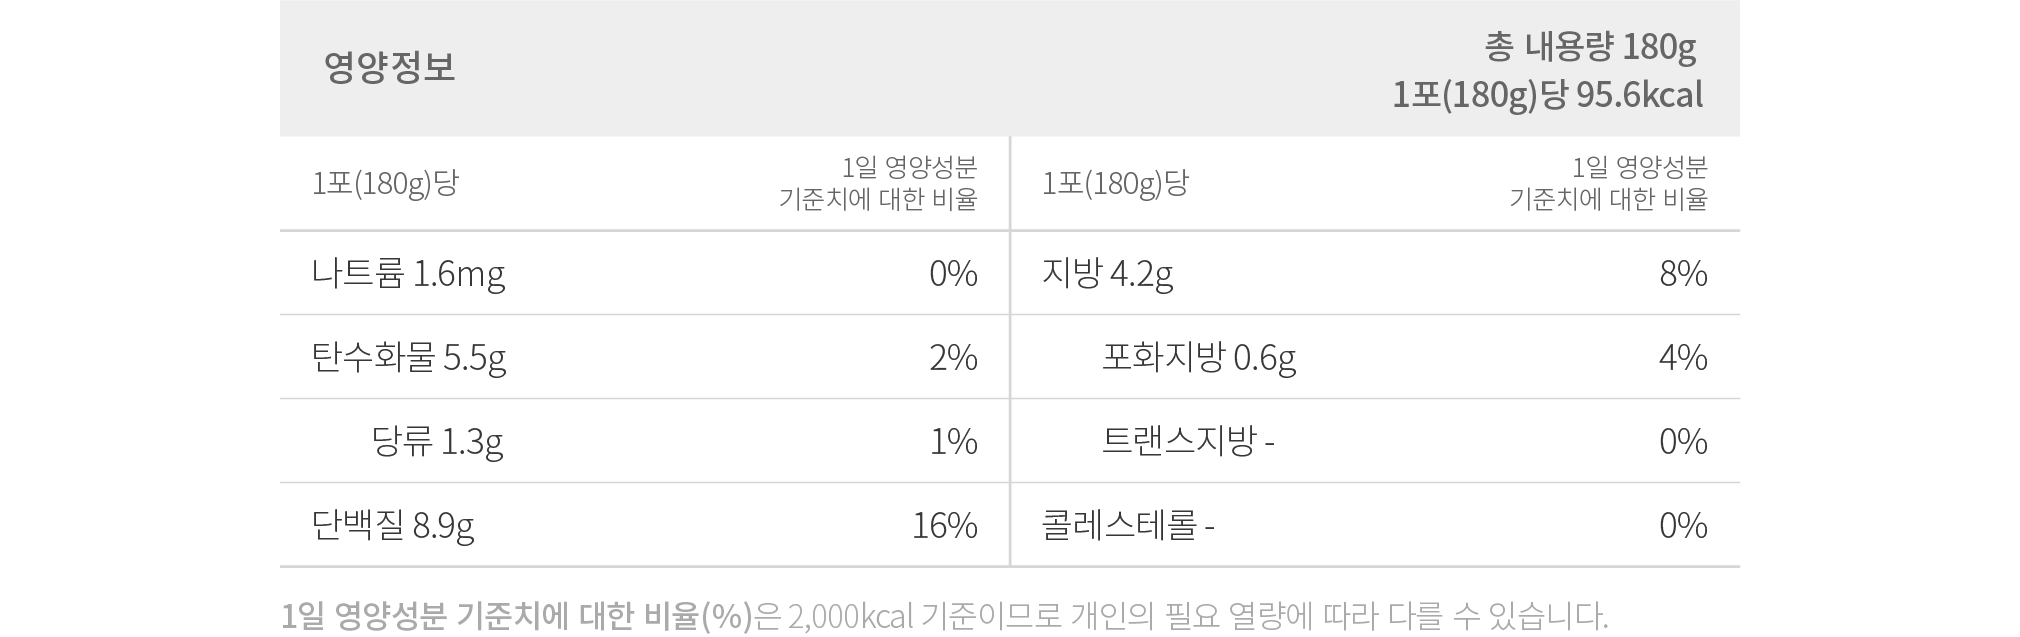The image size is (2020, 637).
Task: Click the 16% value for 단백질
Action: pyautogui.click(x=945, y=526)
